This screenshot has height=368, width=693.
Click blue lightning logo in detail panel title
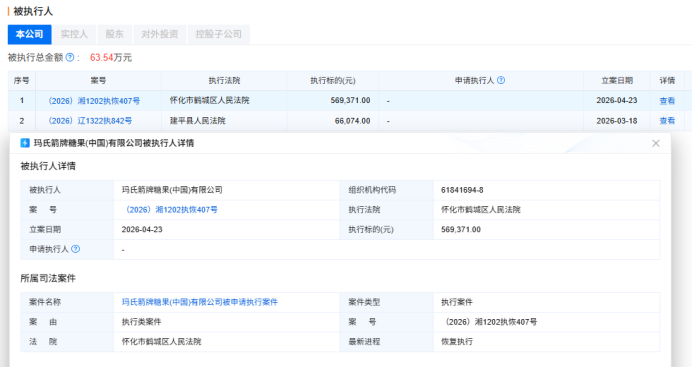25,143
